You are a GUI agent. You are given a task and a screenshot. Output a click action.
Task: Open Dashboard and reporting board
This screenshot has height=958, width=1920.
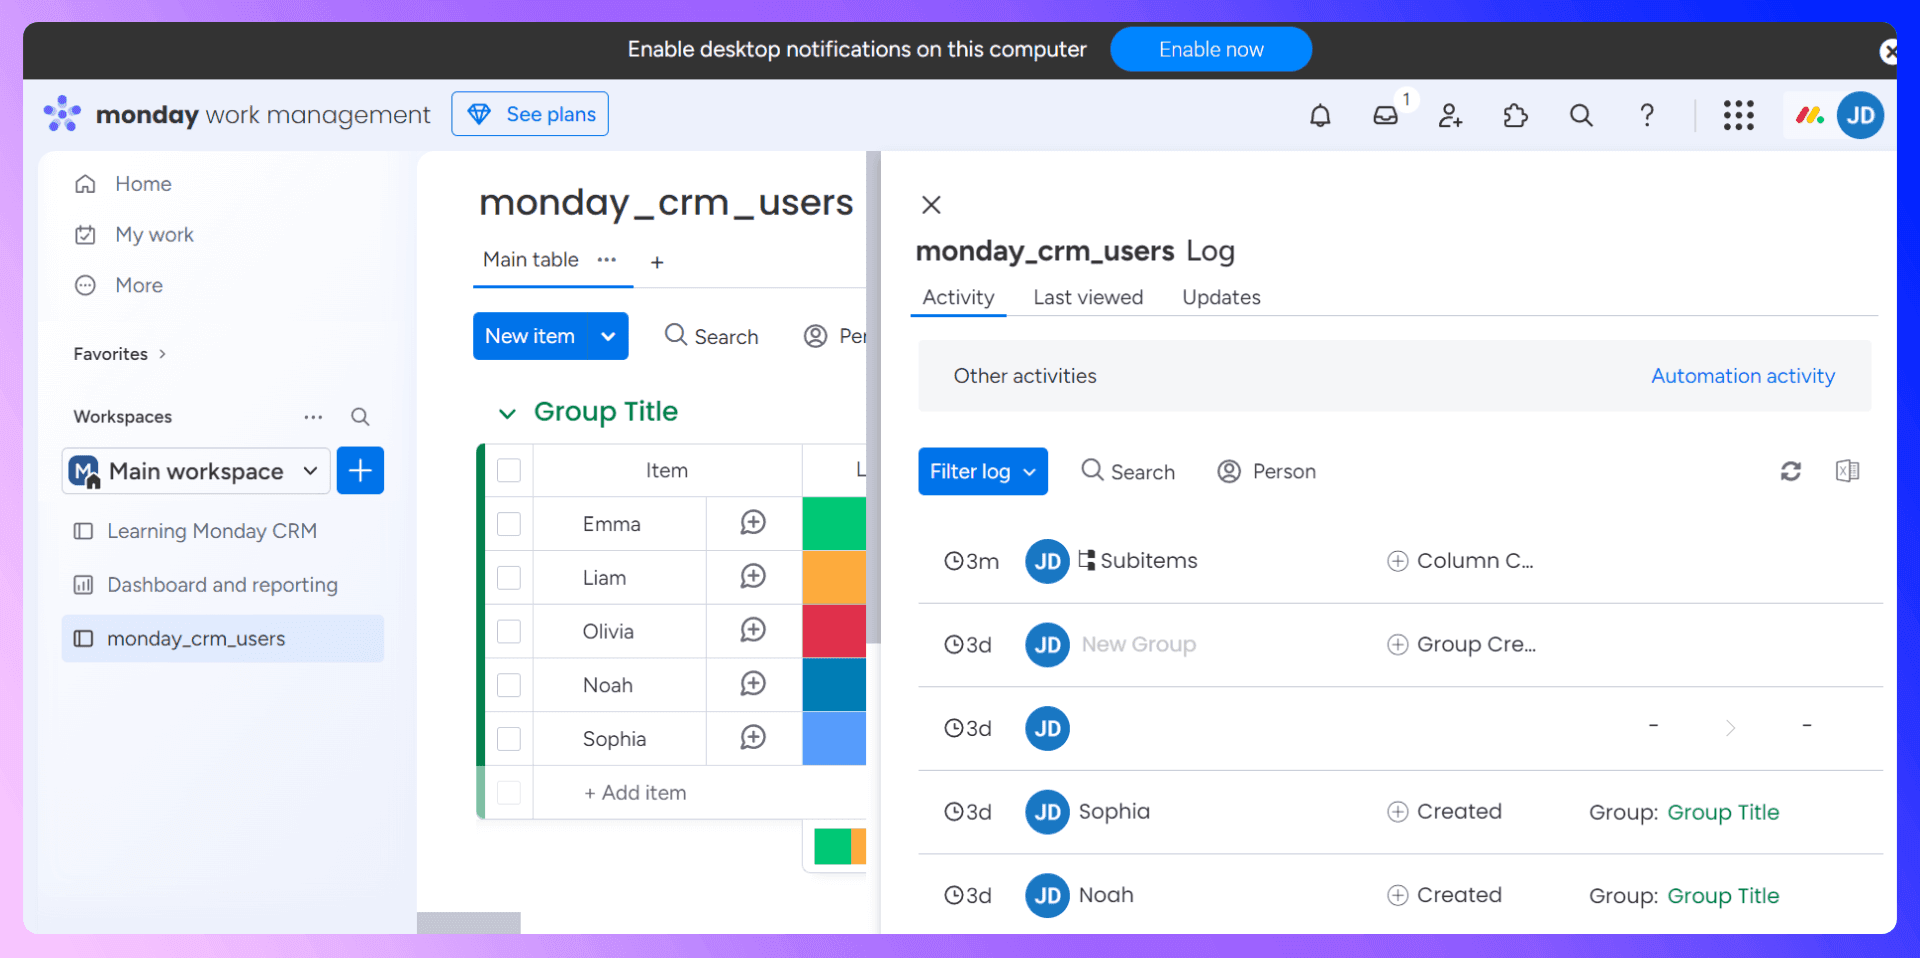222,585
